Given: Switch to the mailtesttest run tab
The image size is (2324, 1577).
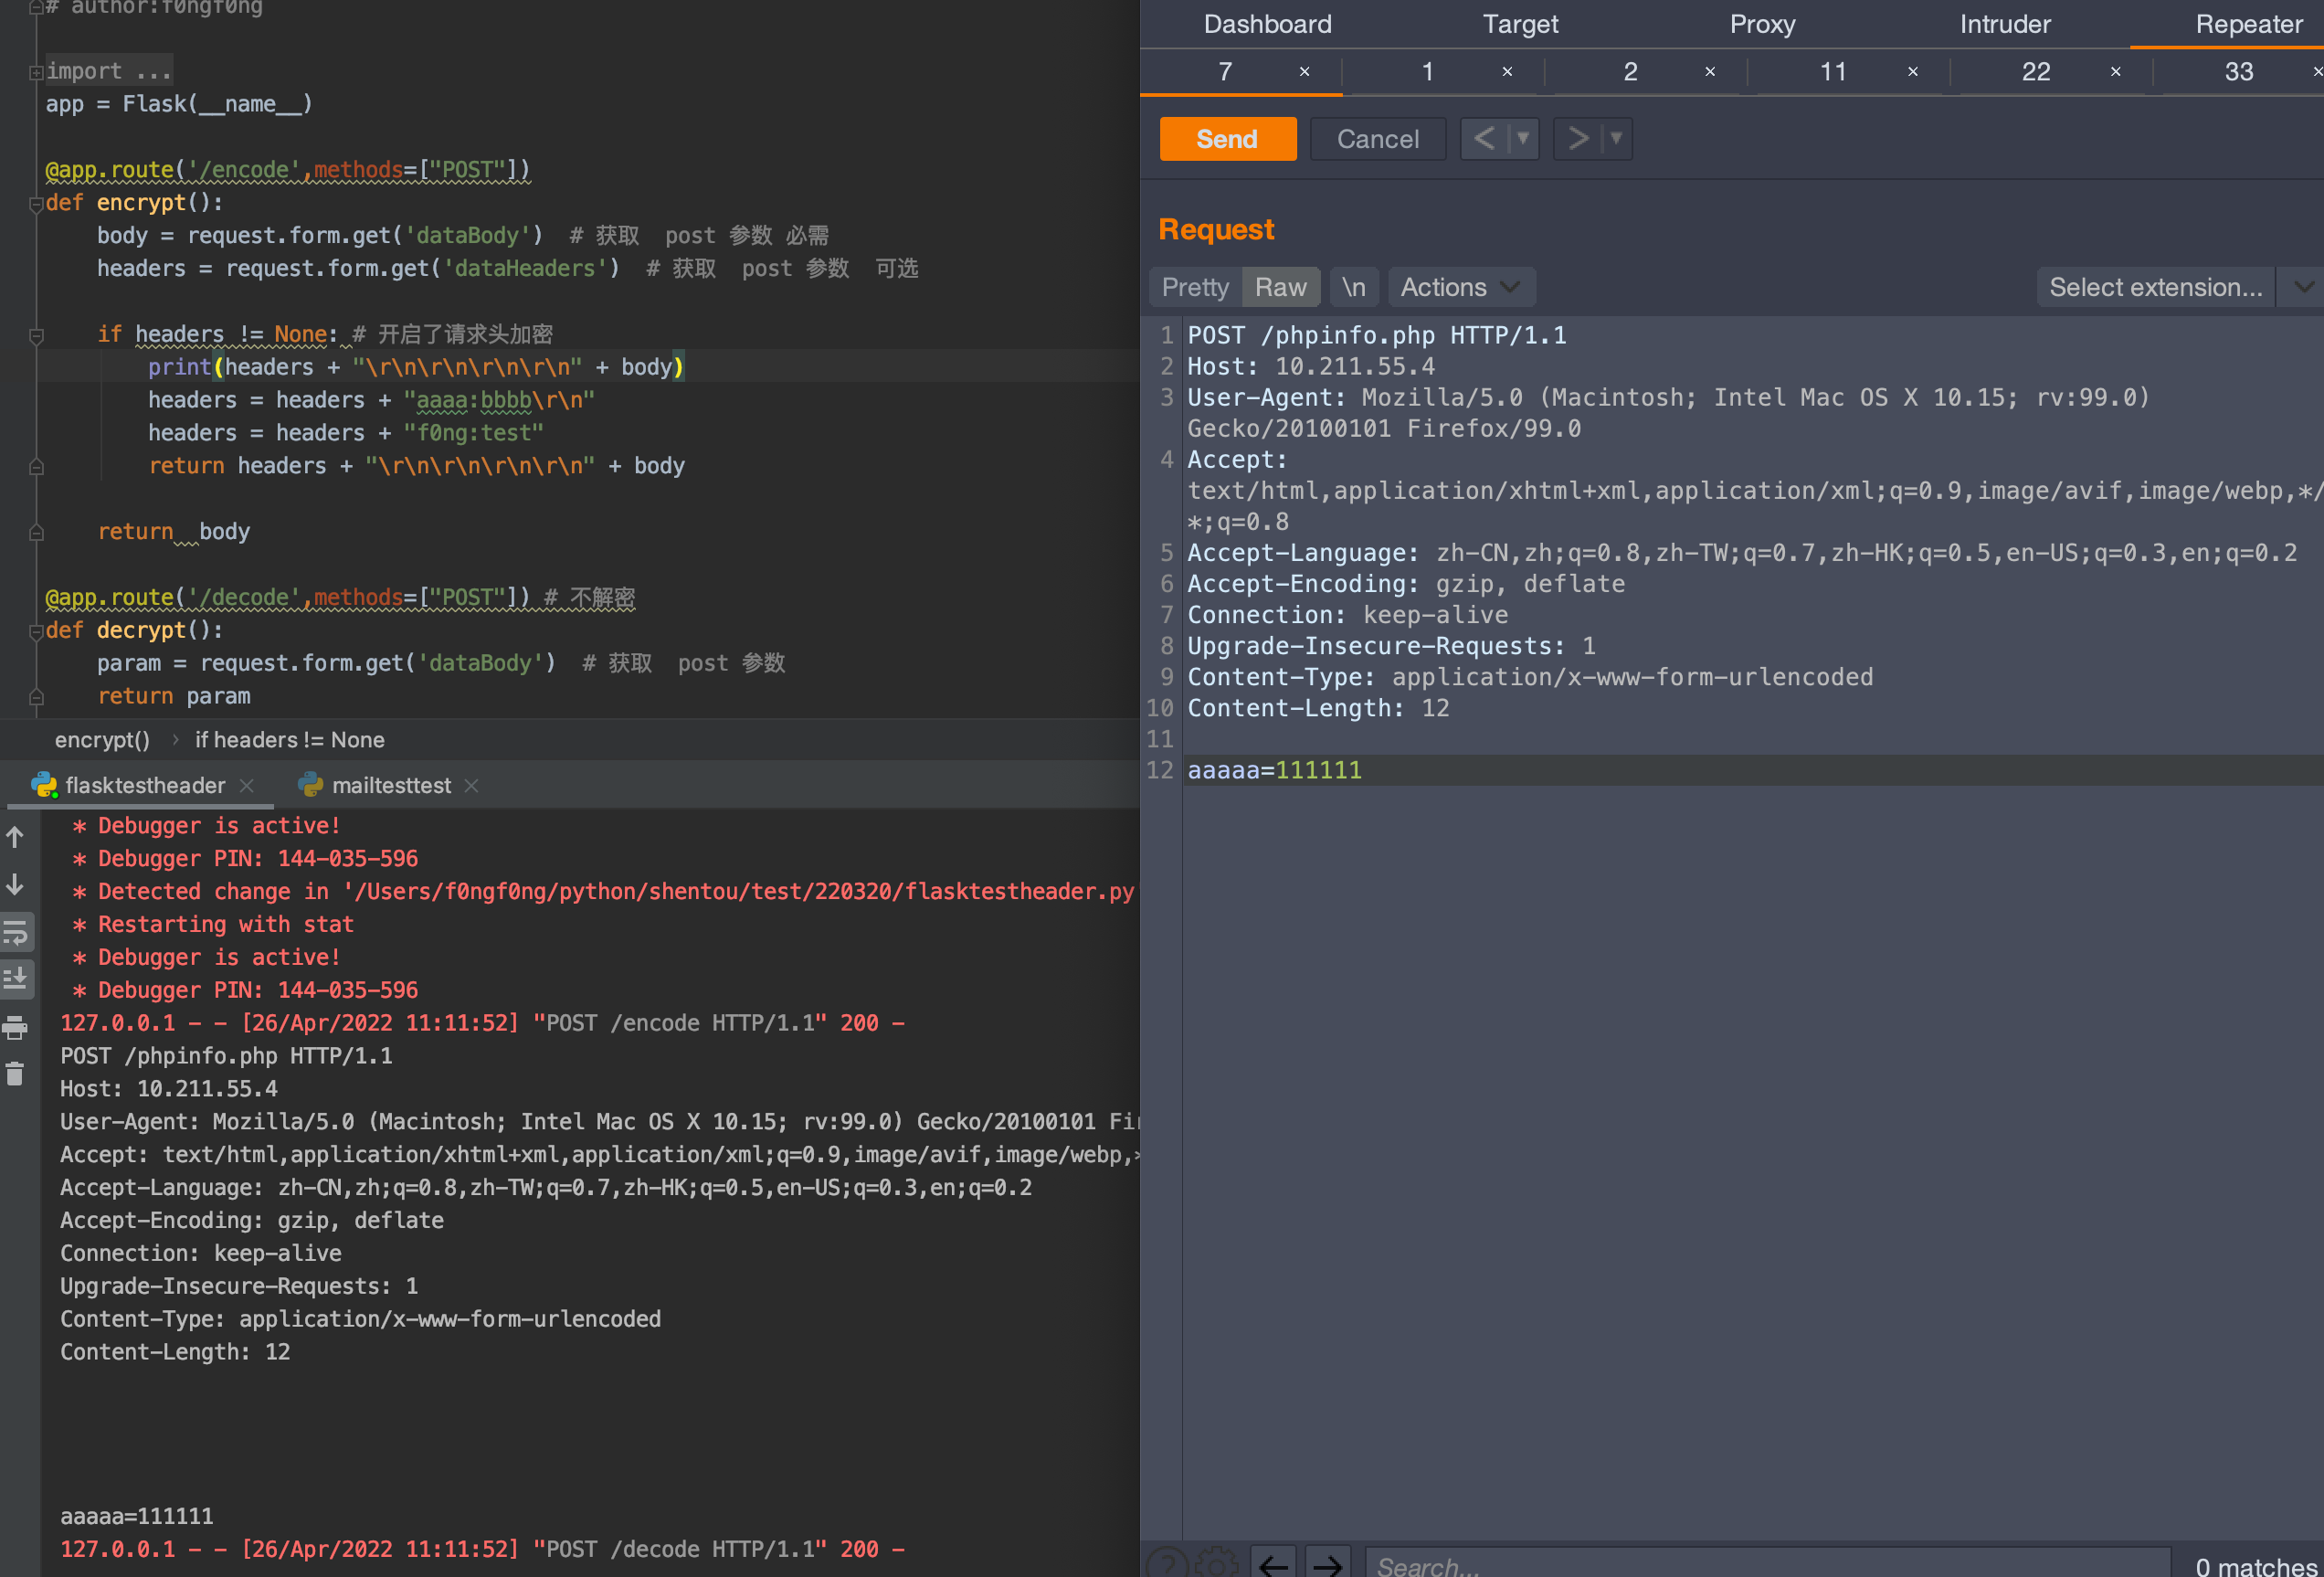Looking at the screenshot, I should pos(390,785).
